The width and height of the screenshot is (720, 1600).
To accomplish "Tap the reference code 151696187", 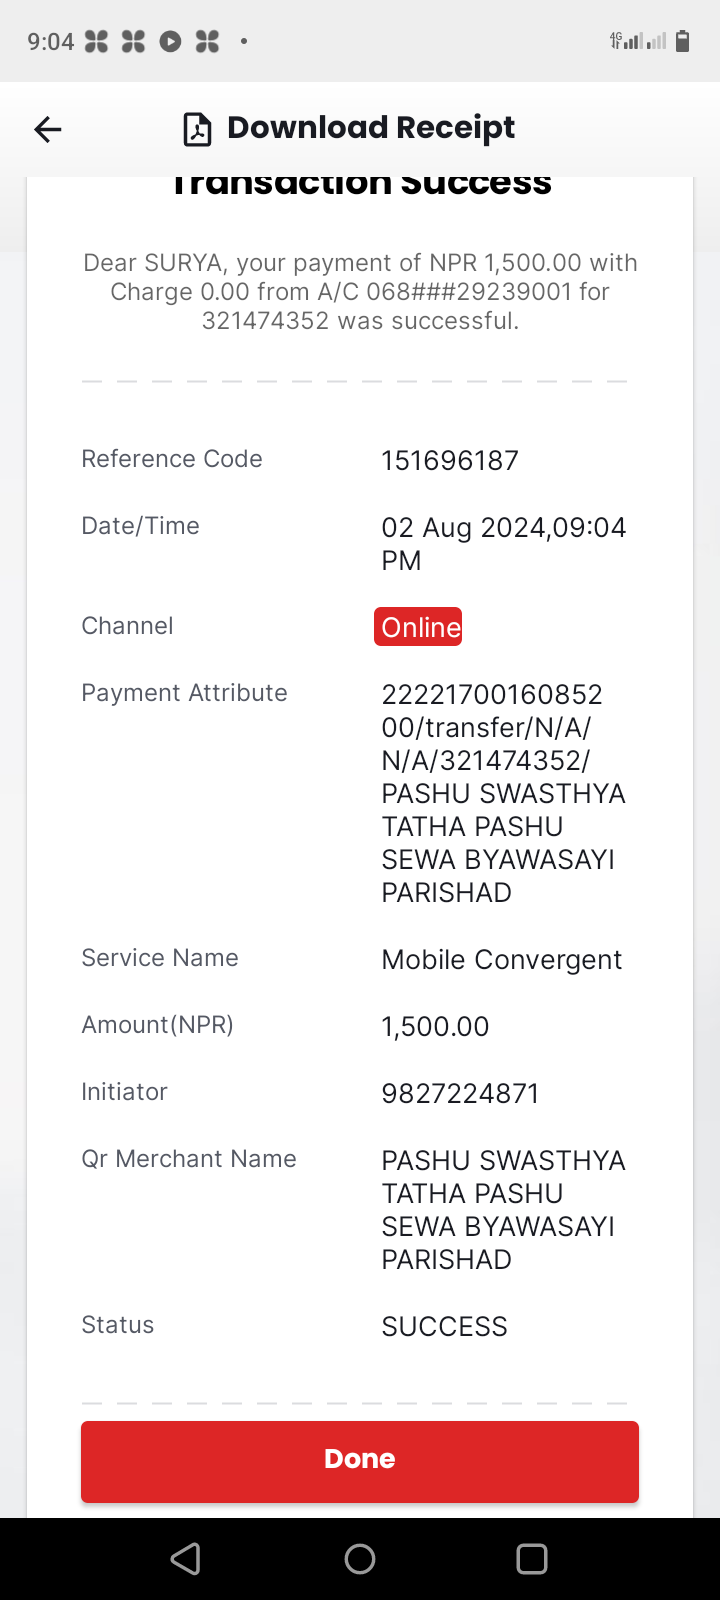I will [450, 461].
